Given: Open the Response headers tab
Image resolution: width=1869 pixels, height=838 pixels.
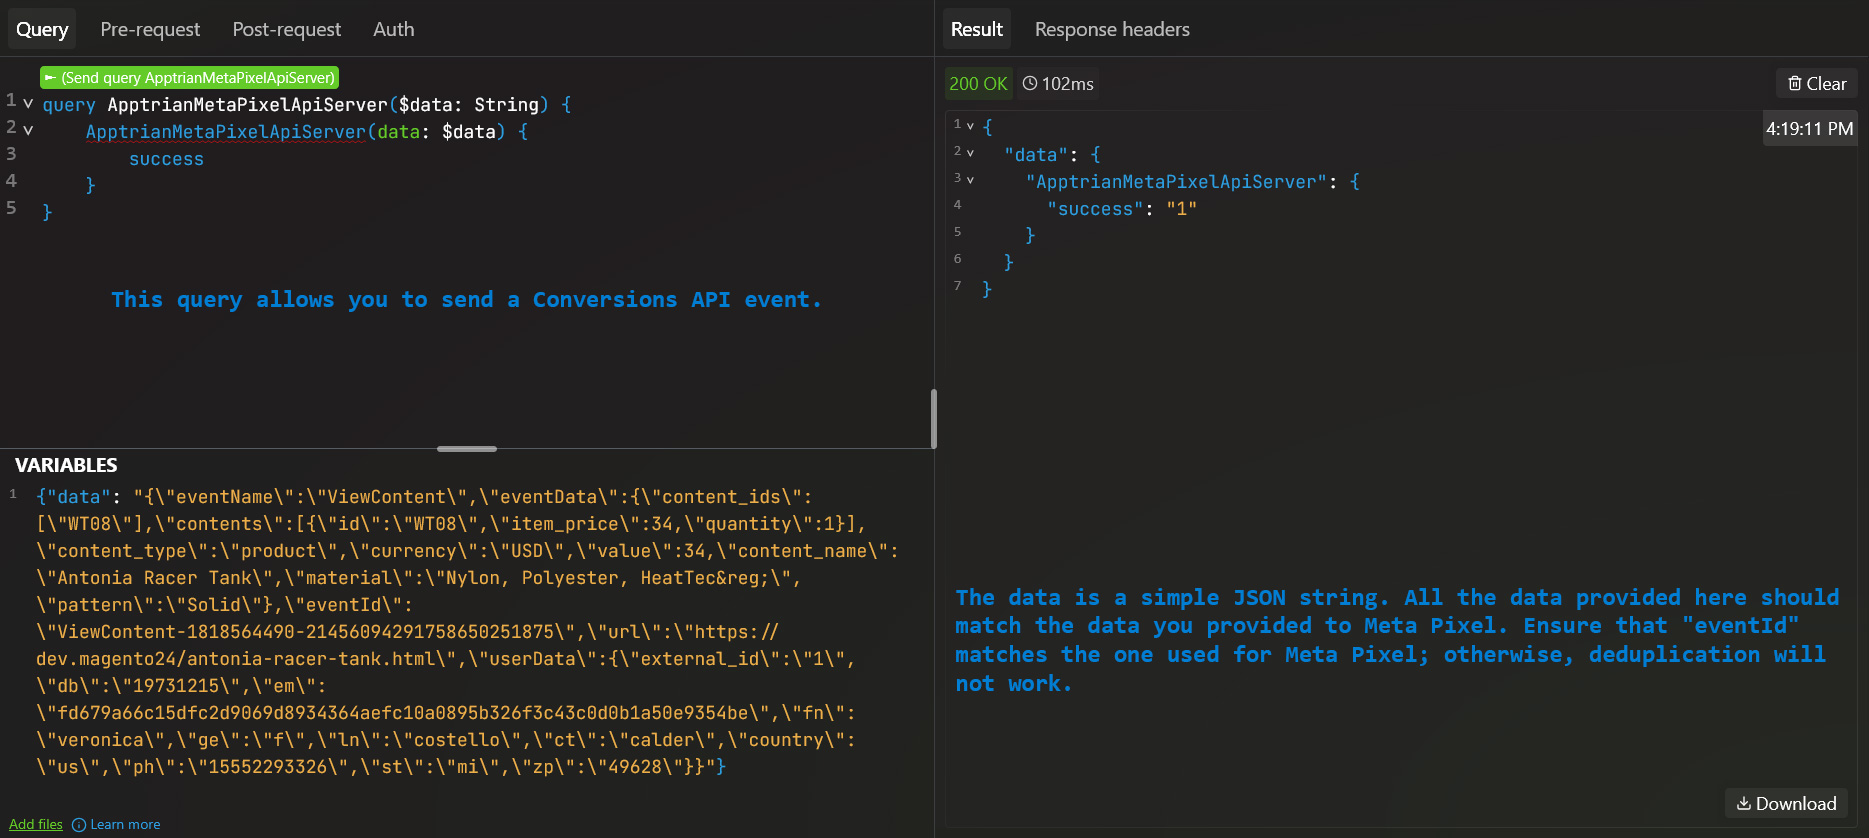Looking at the screenshot, I should tap(1112, 29).
